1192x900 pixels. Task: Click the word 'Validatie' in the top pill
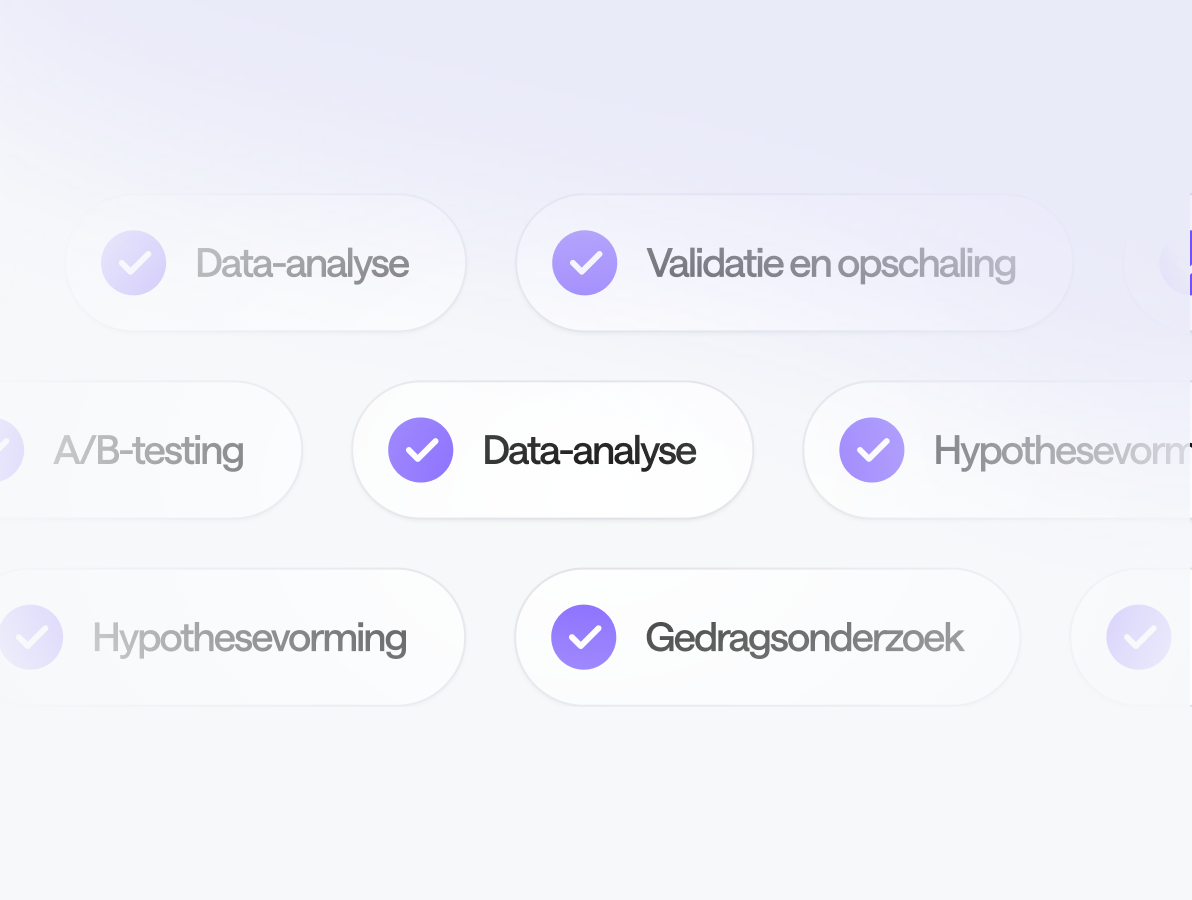[714, 264]
